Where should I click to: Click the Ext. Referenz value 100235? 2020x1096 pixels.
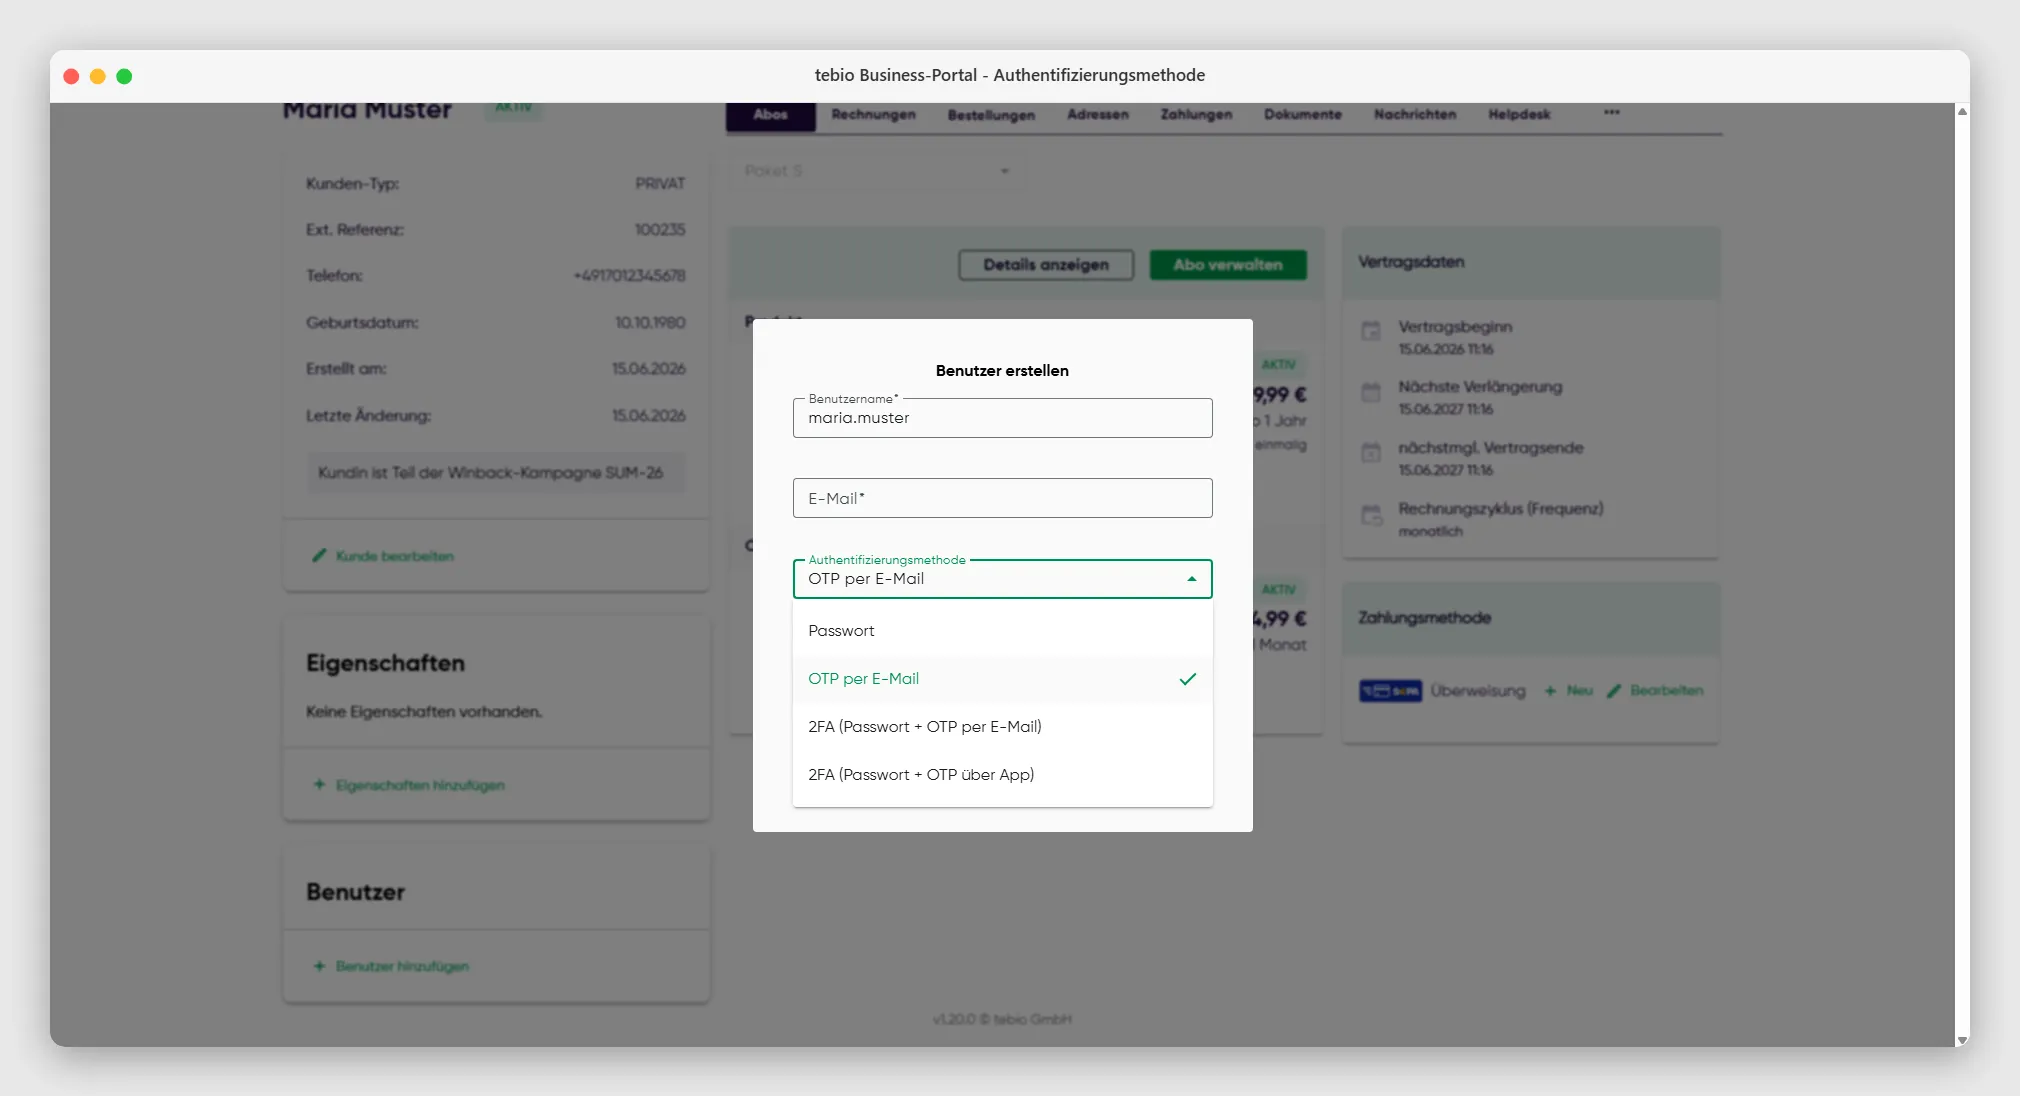(660, 230)
